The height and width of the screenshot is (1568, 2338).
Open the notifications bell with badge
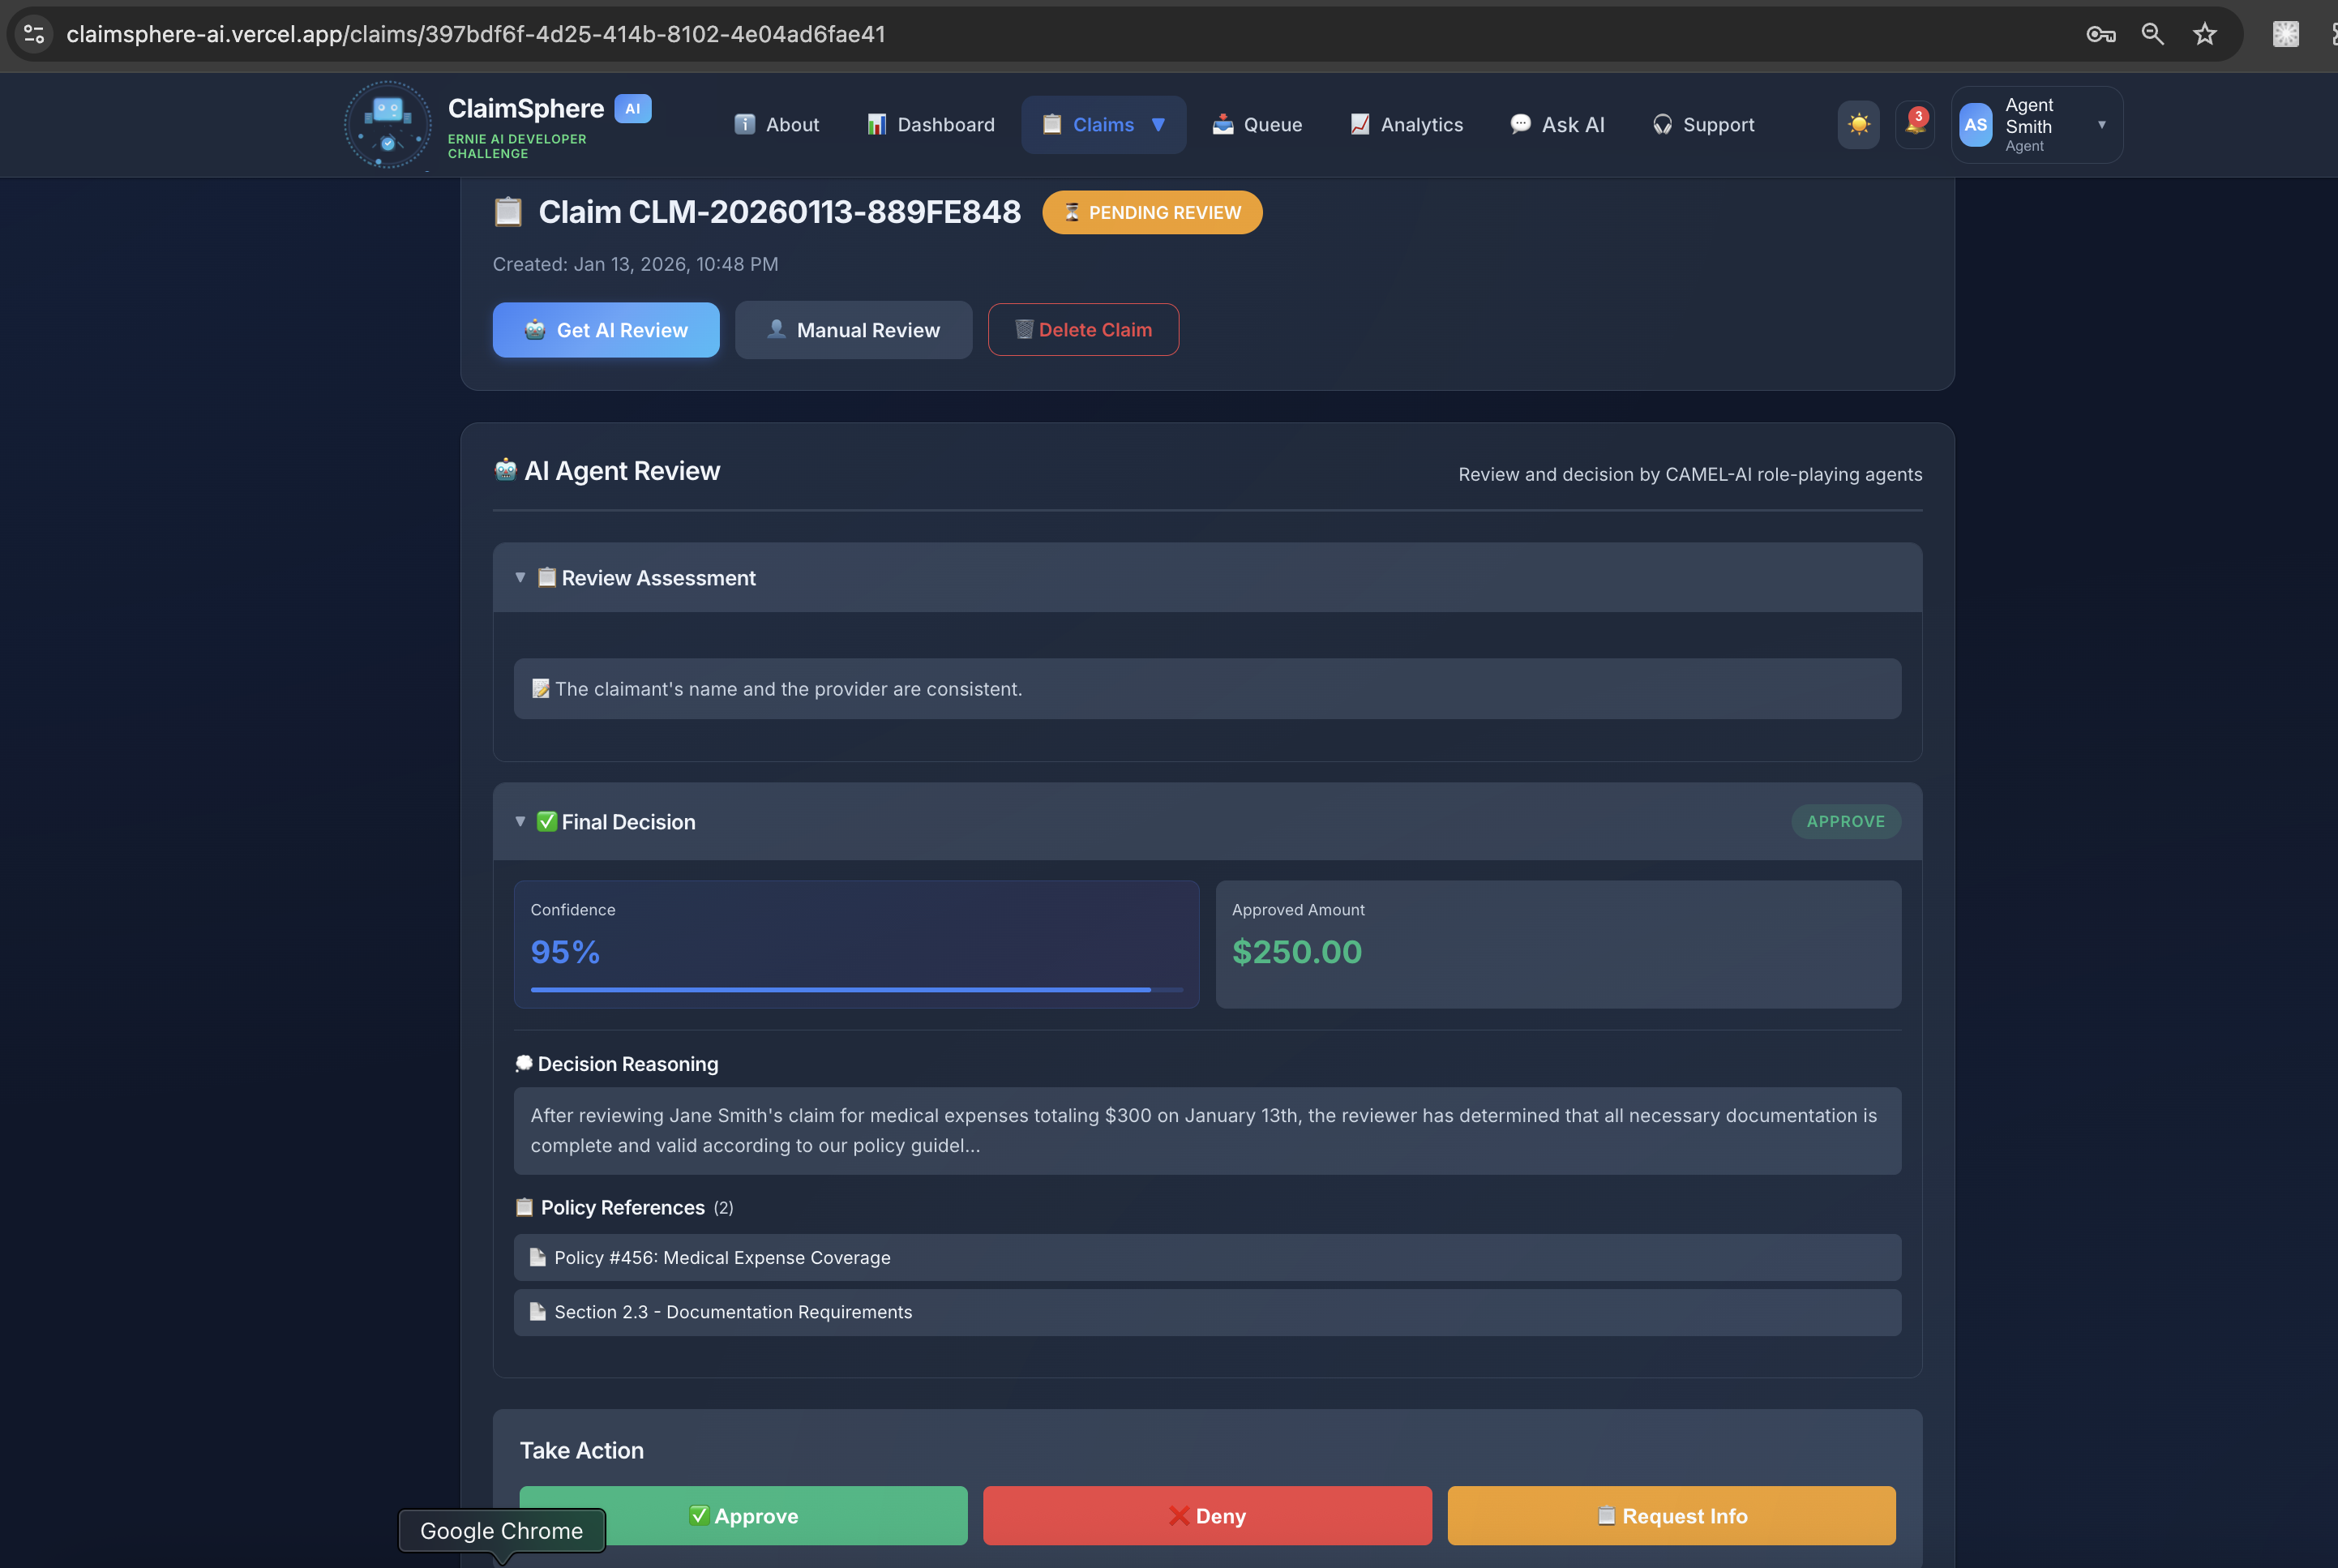coord(1915,125)
